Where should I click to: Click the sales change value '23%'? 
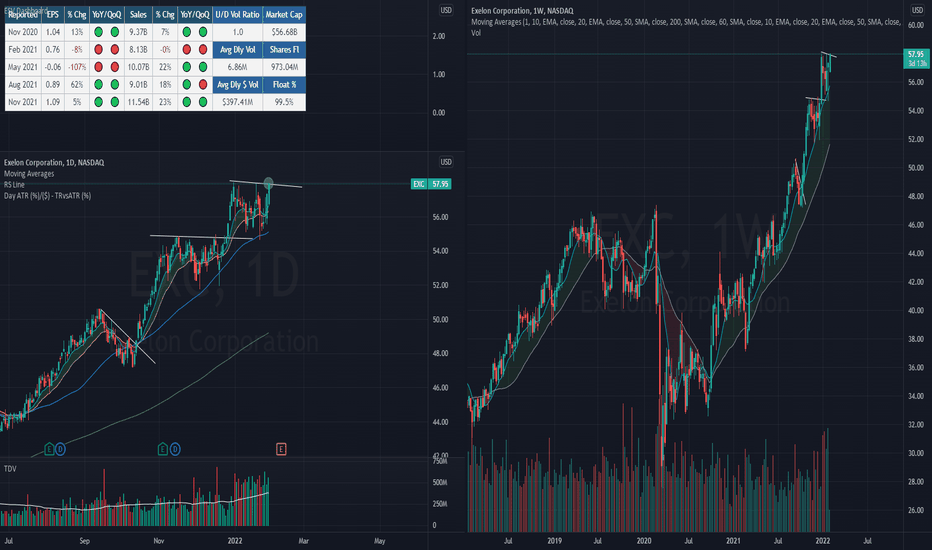click(165, 102)
